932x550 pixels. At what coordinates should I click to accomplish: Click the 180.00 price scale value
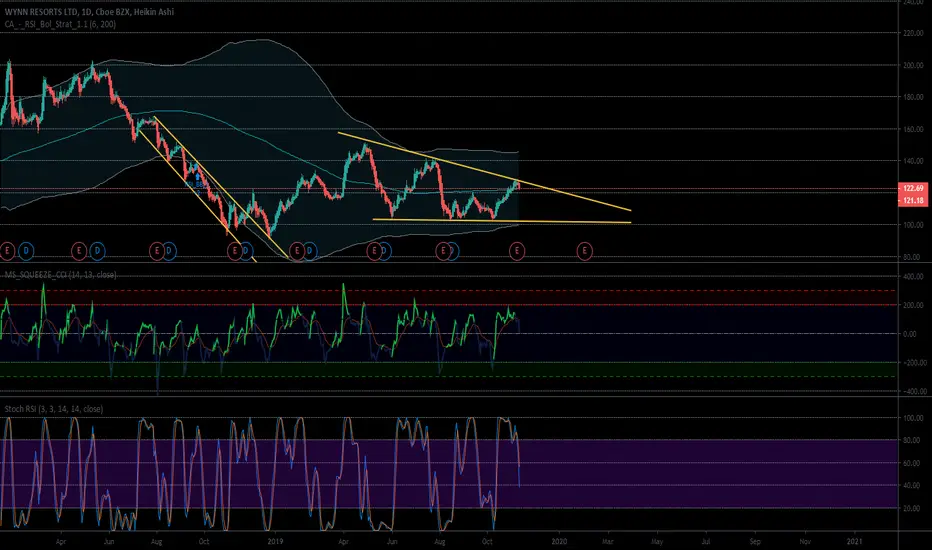tap(913, 97)
